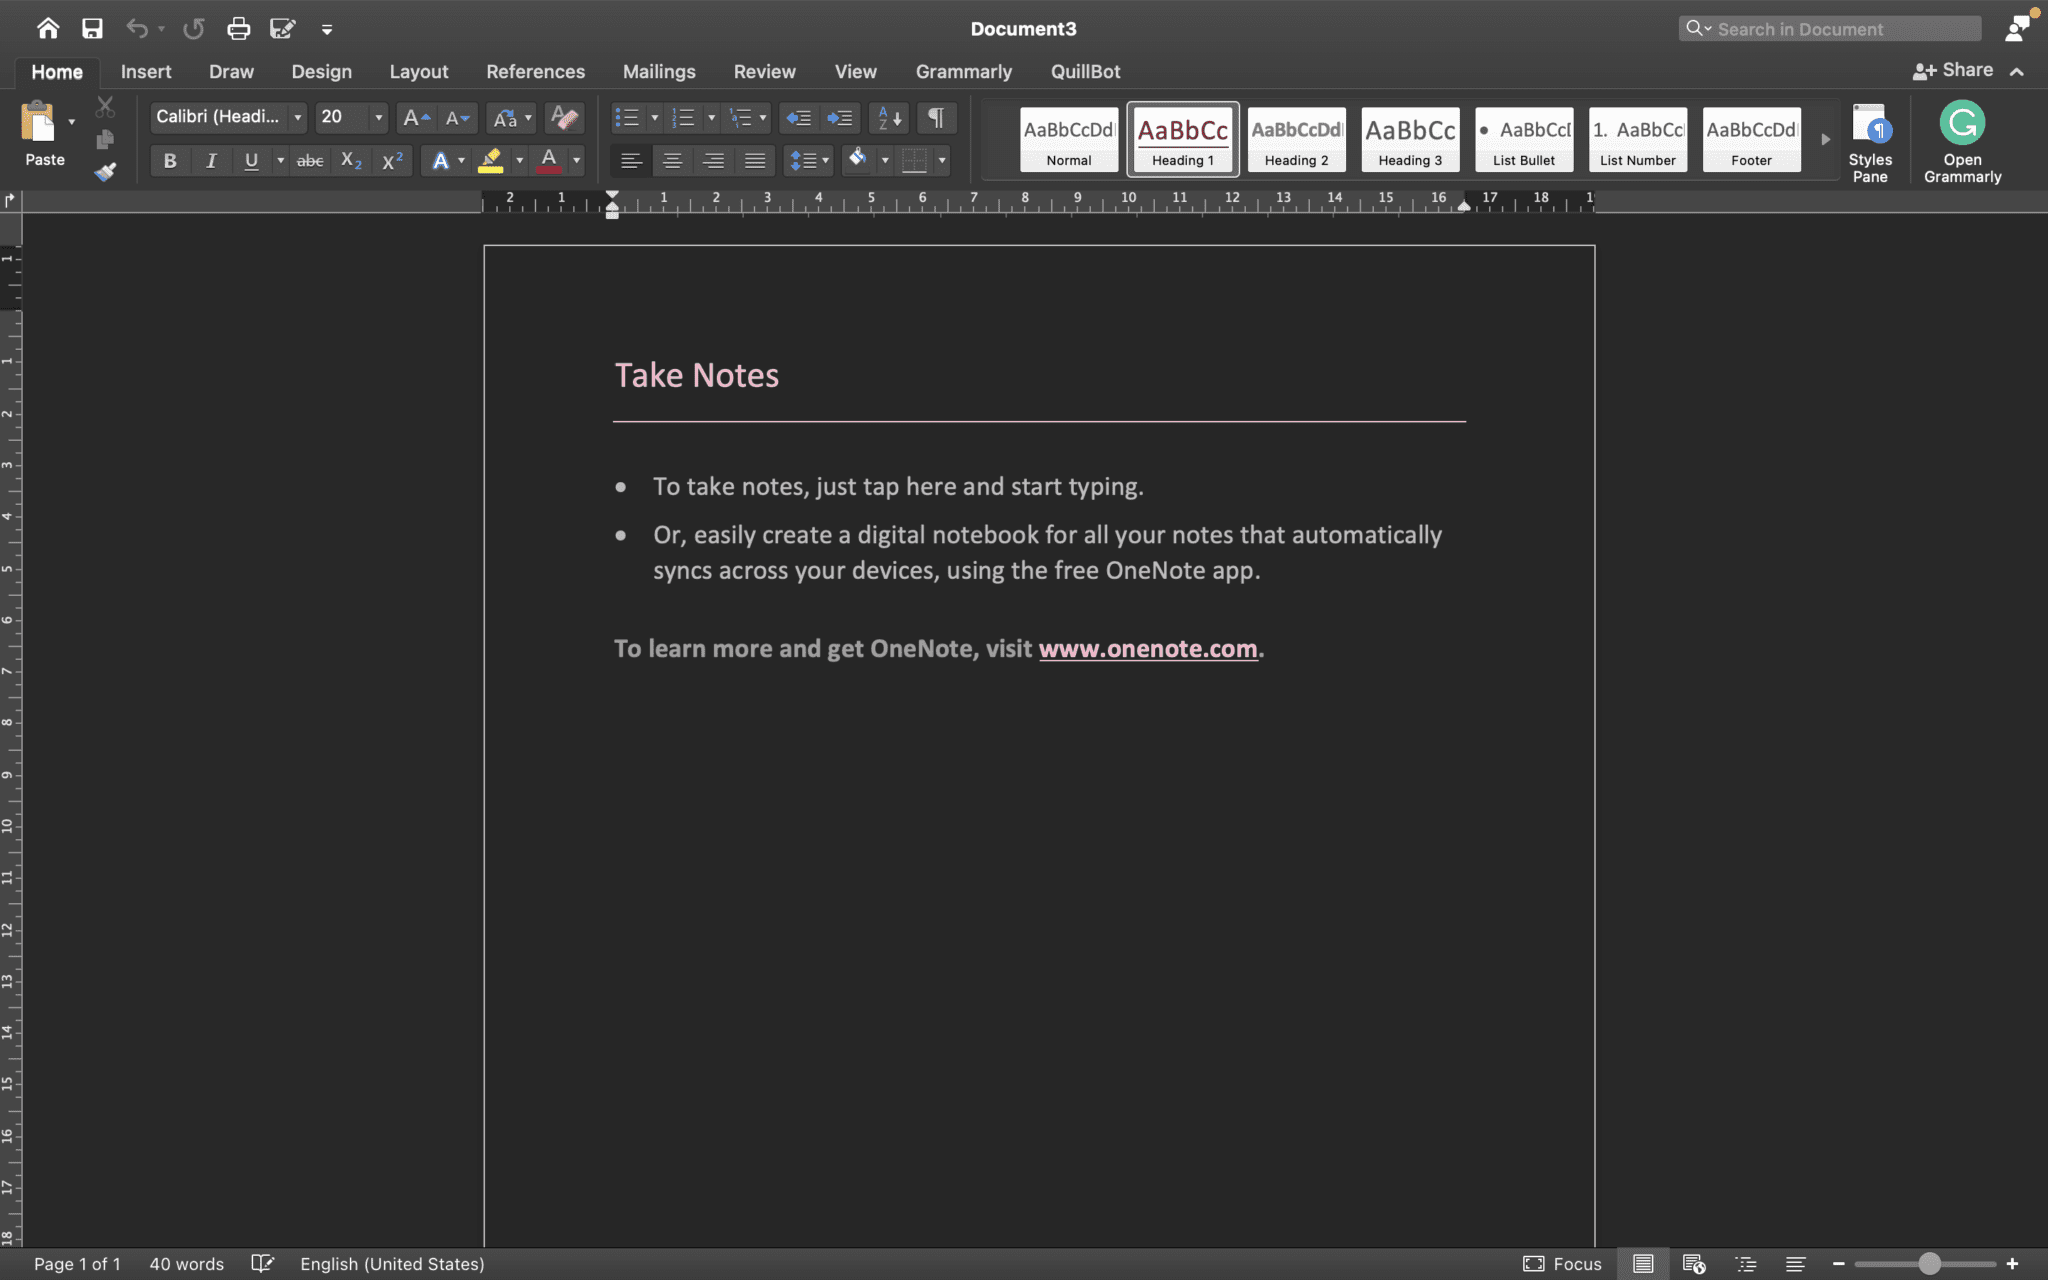Click the Subscript icon
Image resolution: width=2048 pixels, height=1280 pixels.
click(x=349, y=160)
